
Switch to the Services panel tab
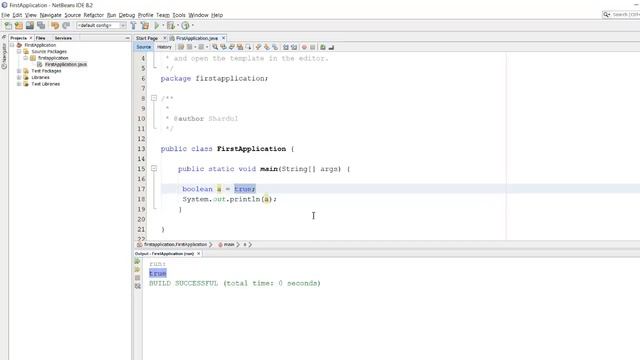click(x=63, y=38)
